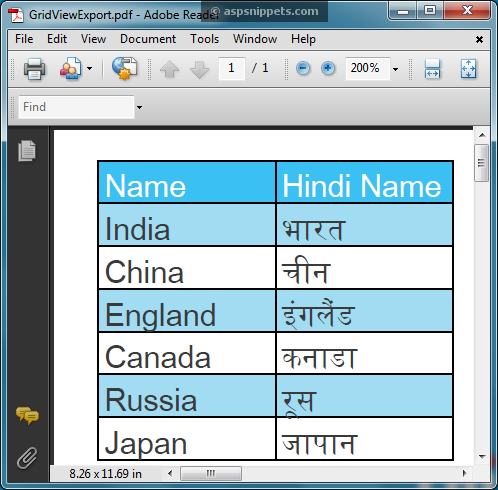Viewport: 498px width, 490px height.
Task: Open the Attachments paperclip panel
Action: pyautogui.click(x=27, y=458)
